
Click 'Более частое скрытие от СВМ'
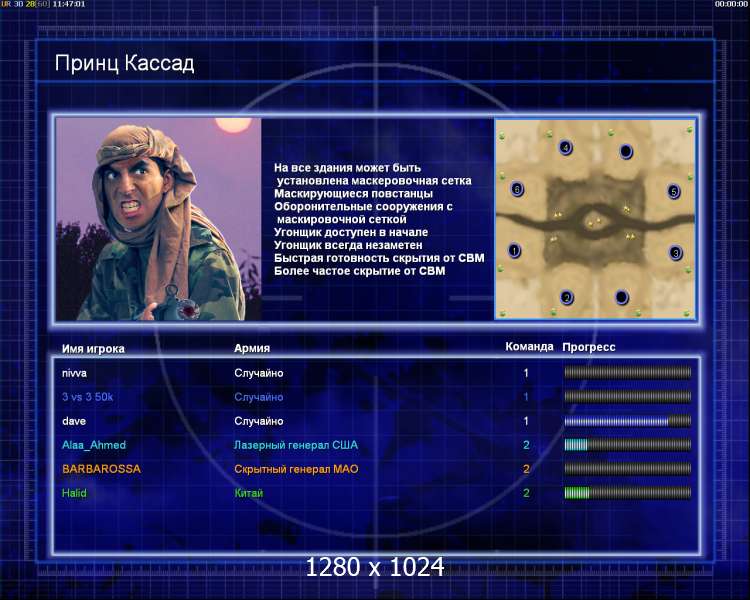360,271
